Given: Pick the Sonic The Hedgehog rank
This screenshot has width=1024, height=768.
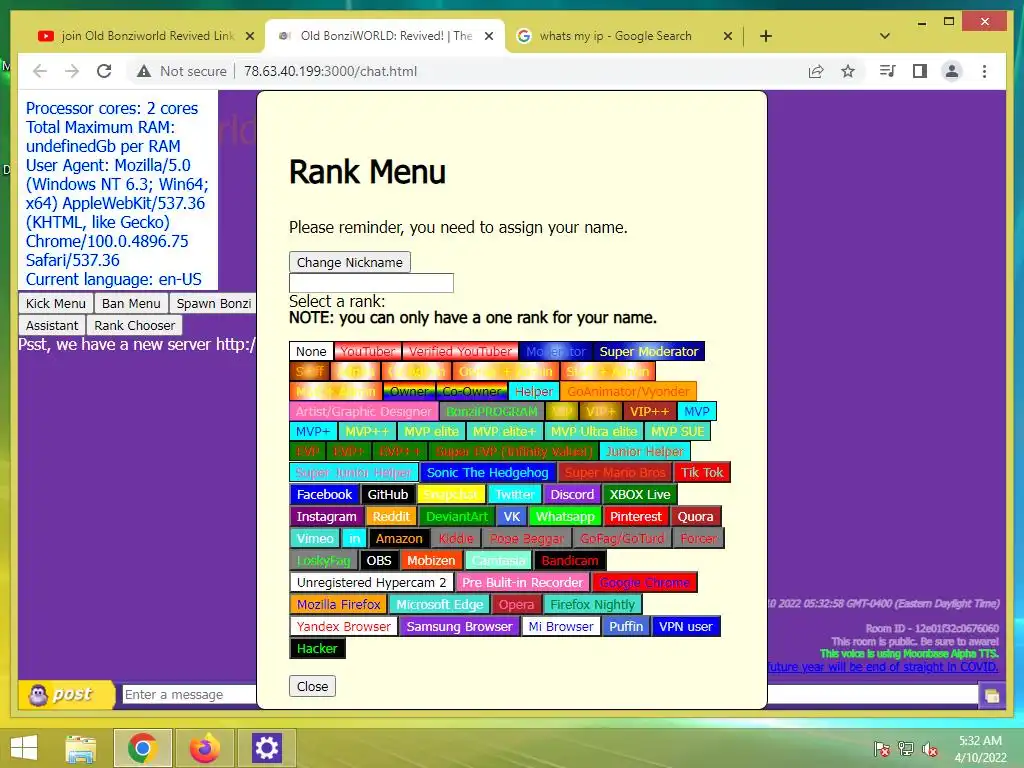Looking at the screenshot, I should click(488, 472).
